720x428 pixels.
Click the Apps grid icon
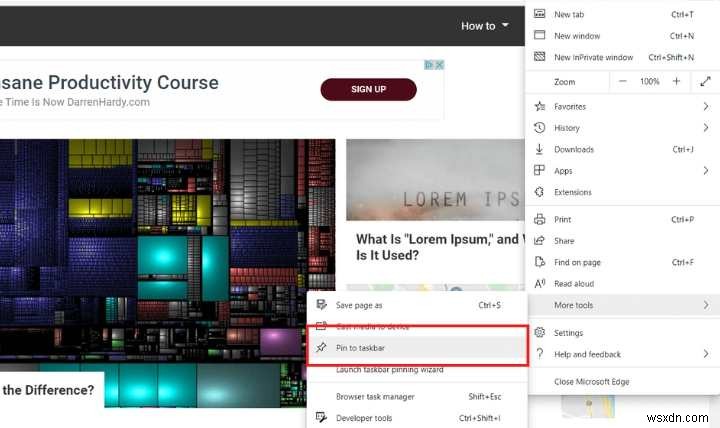click(x=540, y=170)
